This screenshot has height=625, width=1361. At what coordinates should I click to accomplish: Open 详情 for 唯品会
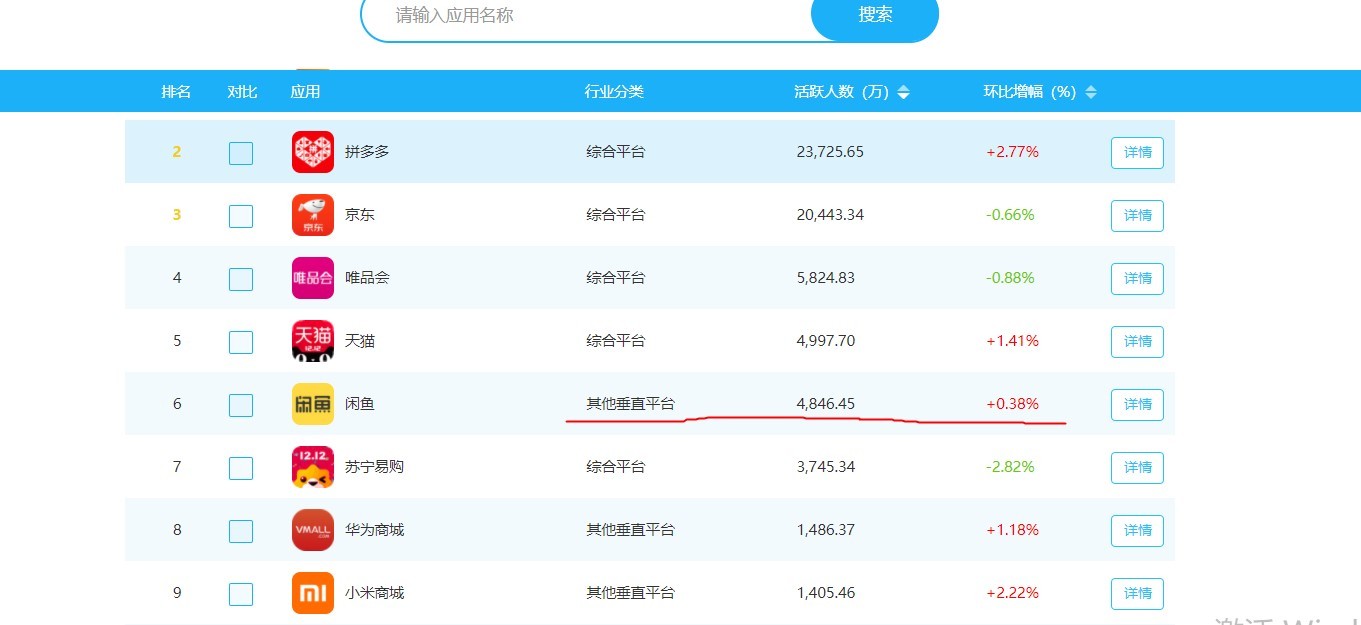1137,279
